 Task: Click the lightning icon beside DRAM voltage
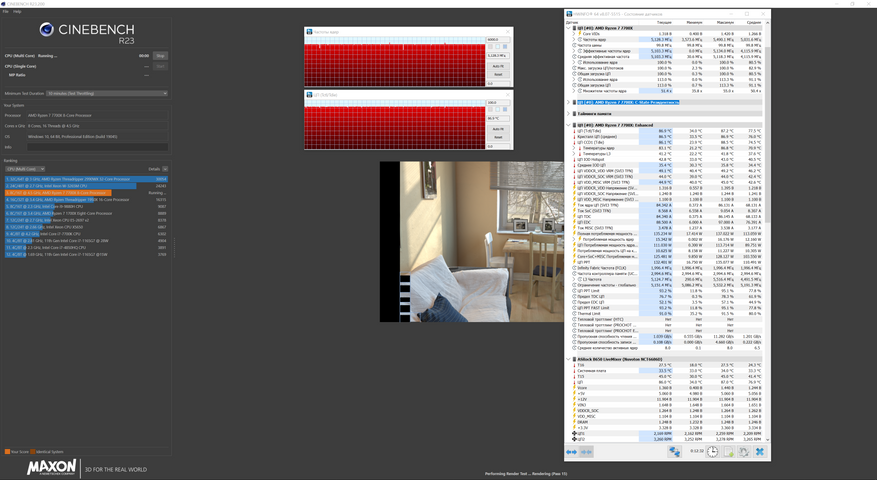(x=574, y=422)
